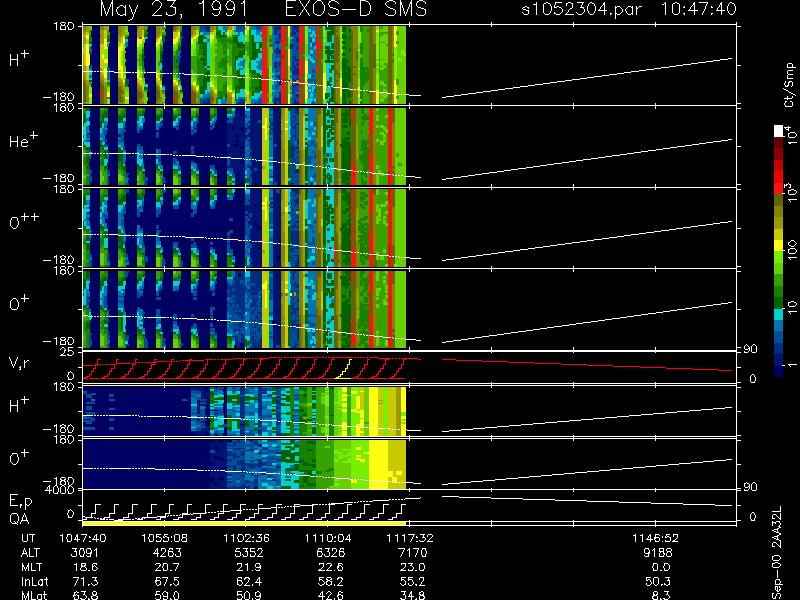This screenshot has height=600, width=800.
Task: Select the "MLT" row label
Action: [31, 567]
